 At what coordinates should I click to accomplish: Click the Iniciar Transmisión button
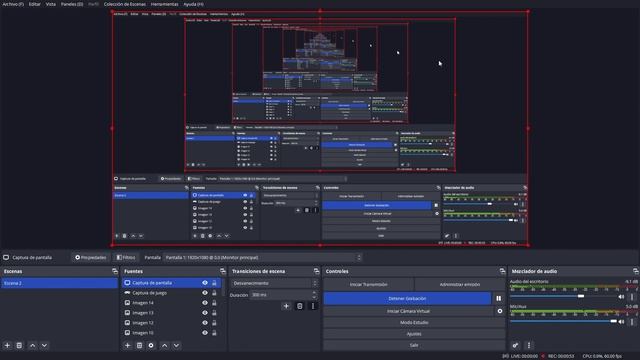point(369,284)
